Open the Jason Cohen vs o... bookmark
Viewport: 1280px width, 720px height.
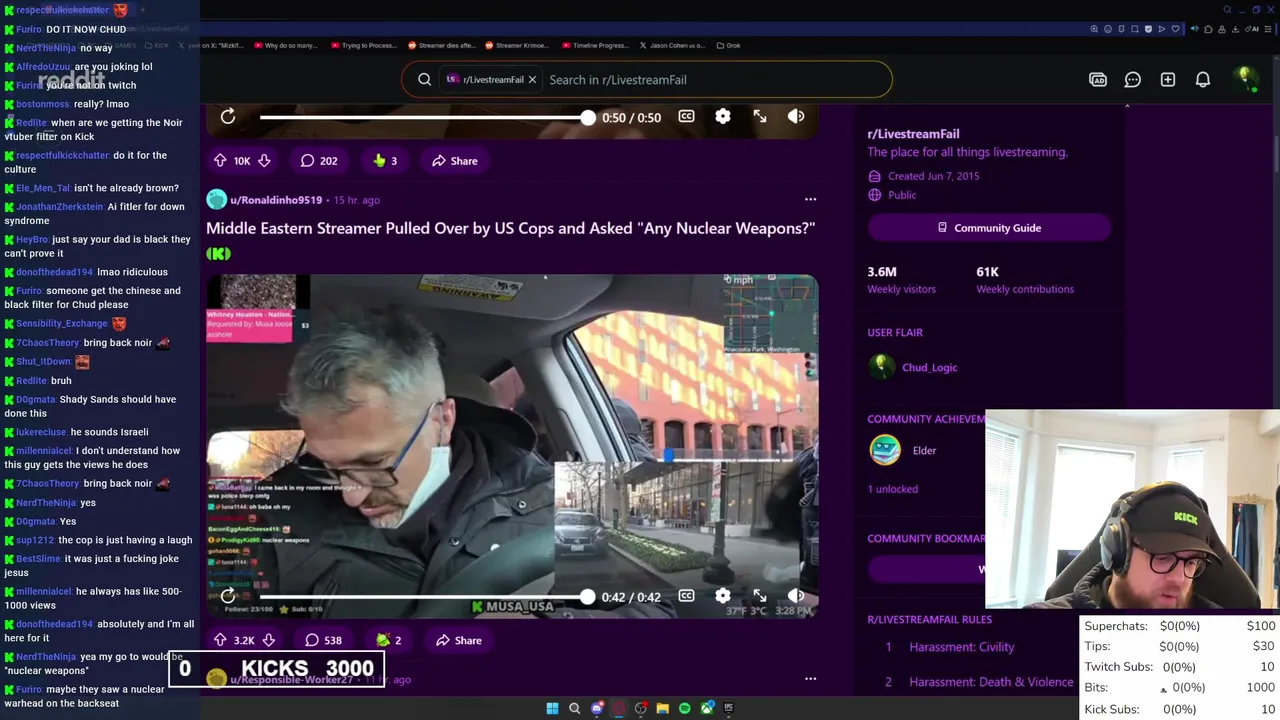672,45
